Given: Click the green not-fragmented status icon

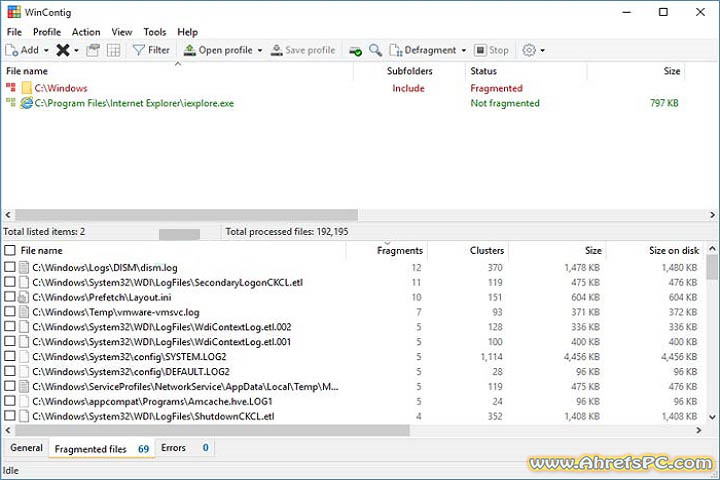Looking at the screenshot, I should click(11, 102).
